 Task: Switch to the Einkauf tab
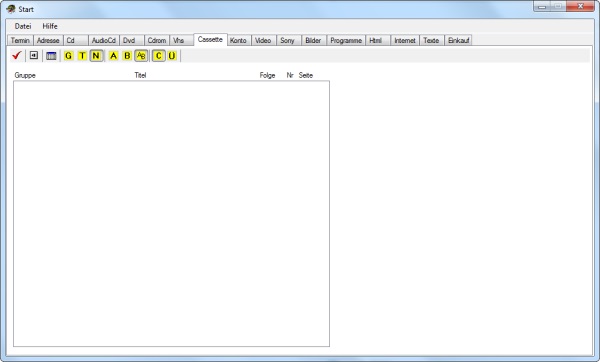[458, 40]
